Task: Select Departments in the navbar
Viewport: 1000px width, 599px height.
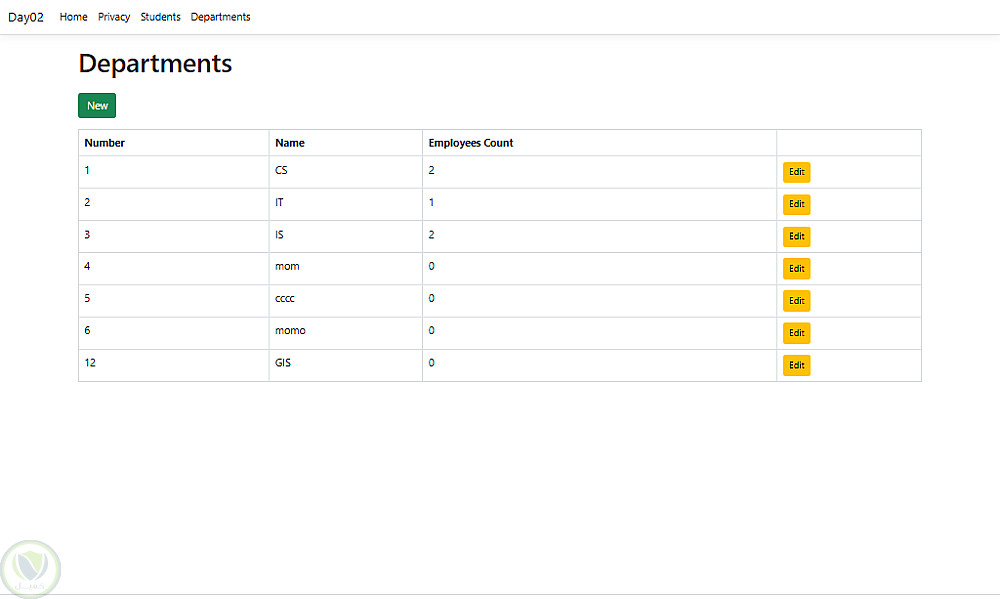Action: point(220,17)
